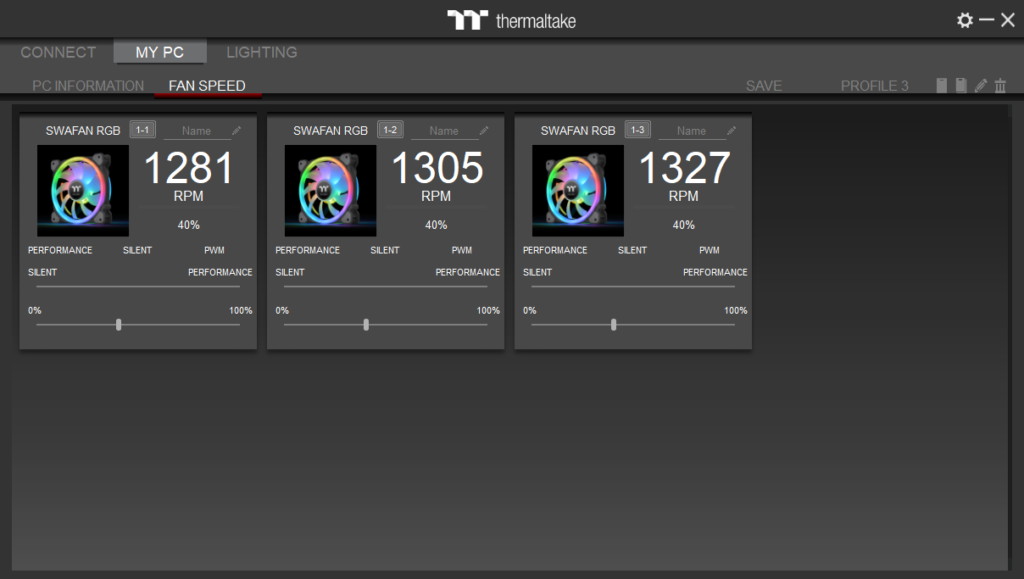The height and width of the screenshot is (579, 1024).
Task: Click the 1-2 fan port badge
Action: tap(390, 130)
